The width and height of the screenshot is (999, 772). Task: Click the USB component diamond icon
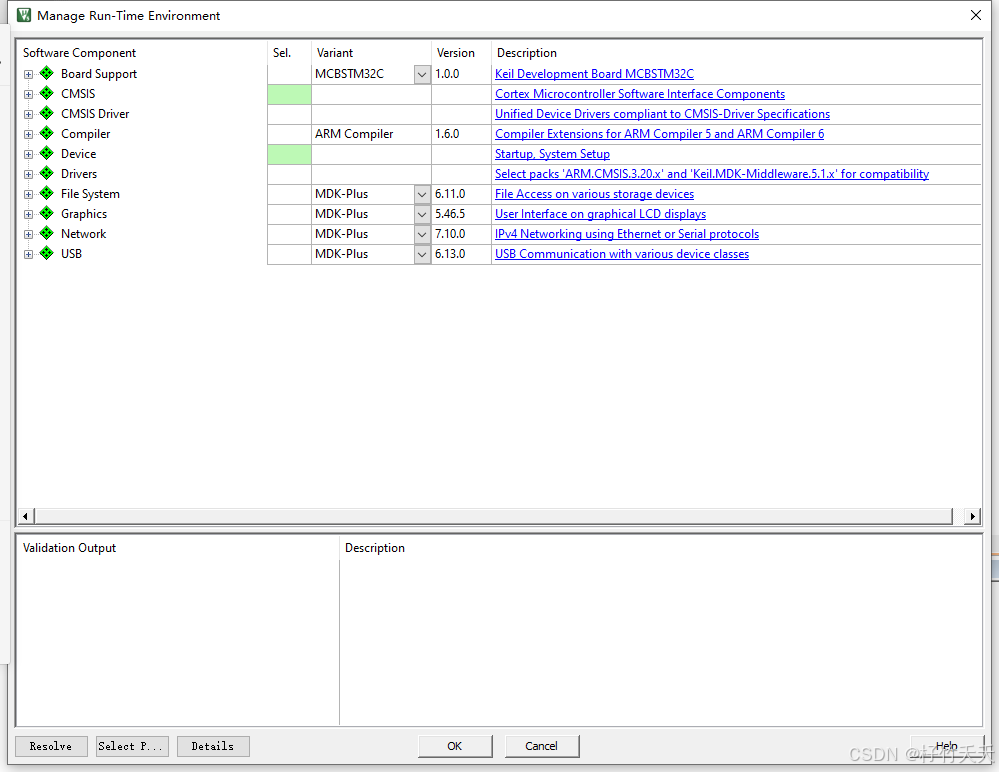point(47,254)
